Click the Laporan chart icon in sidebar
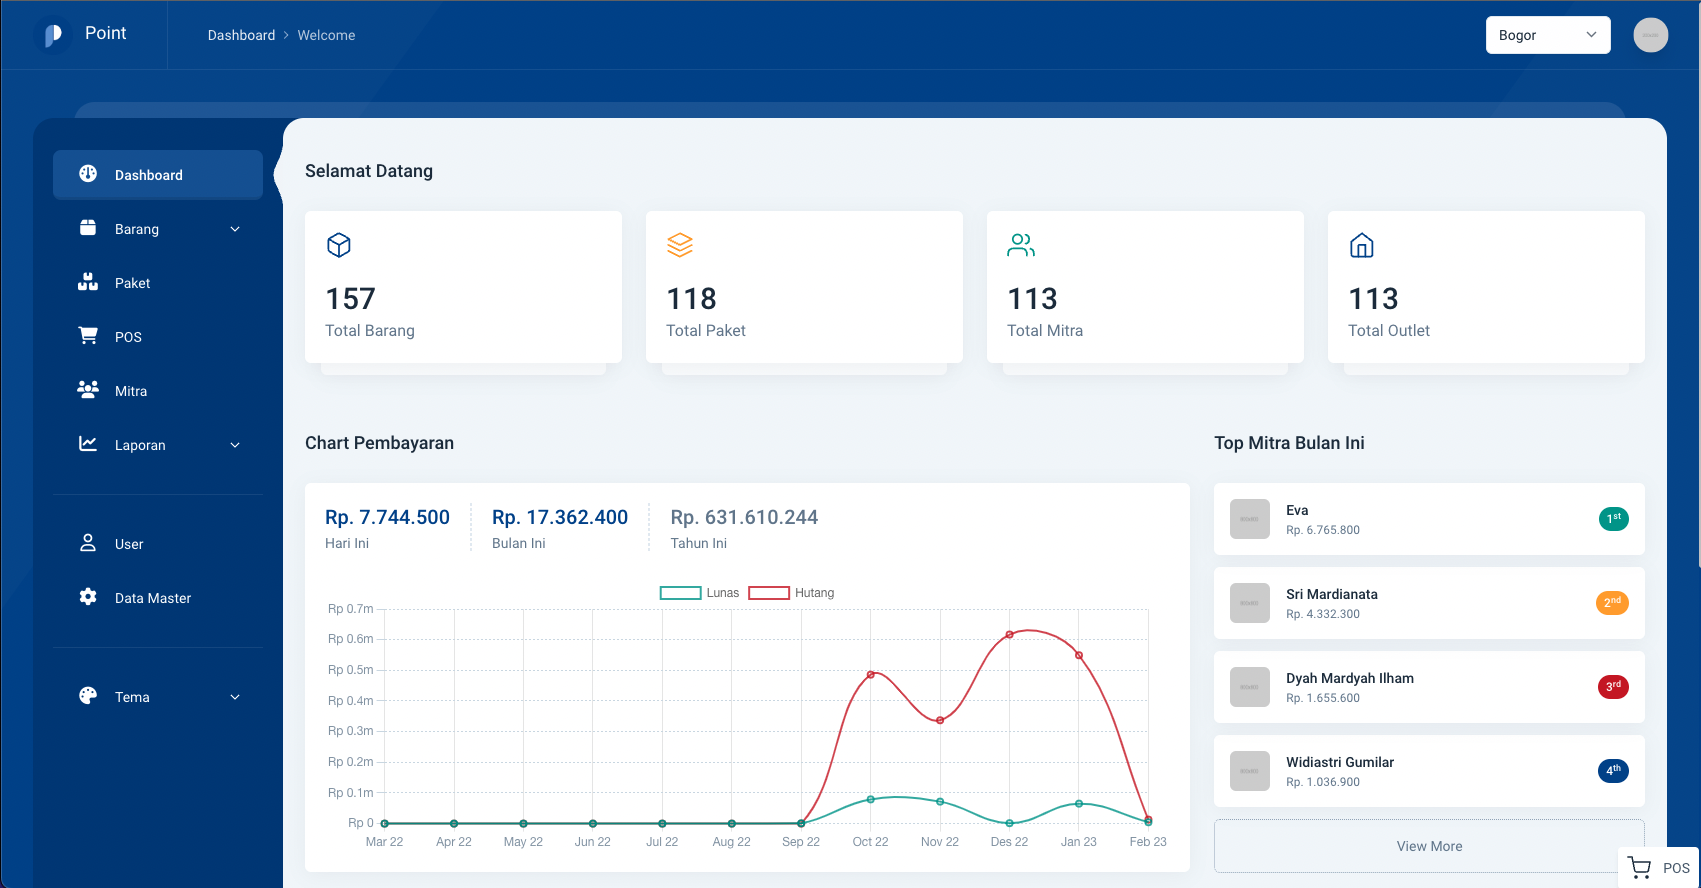Viewport: 1701px width, 888px height. point(88,444)
